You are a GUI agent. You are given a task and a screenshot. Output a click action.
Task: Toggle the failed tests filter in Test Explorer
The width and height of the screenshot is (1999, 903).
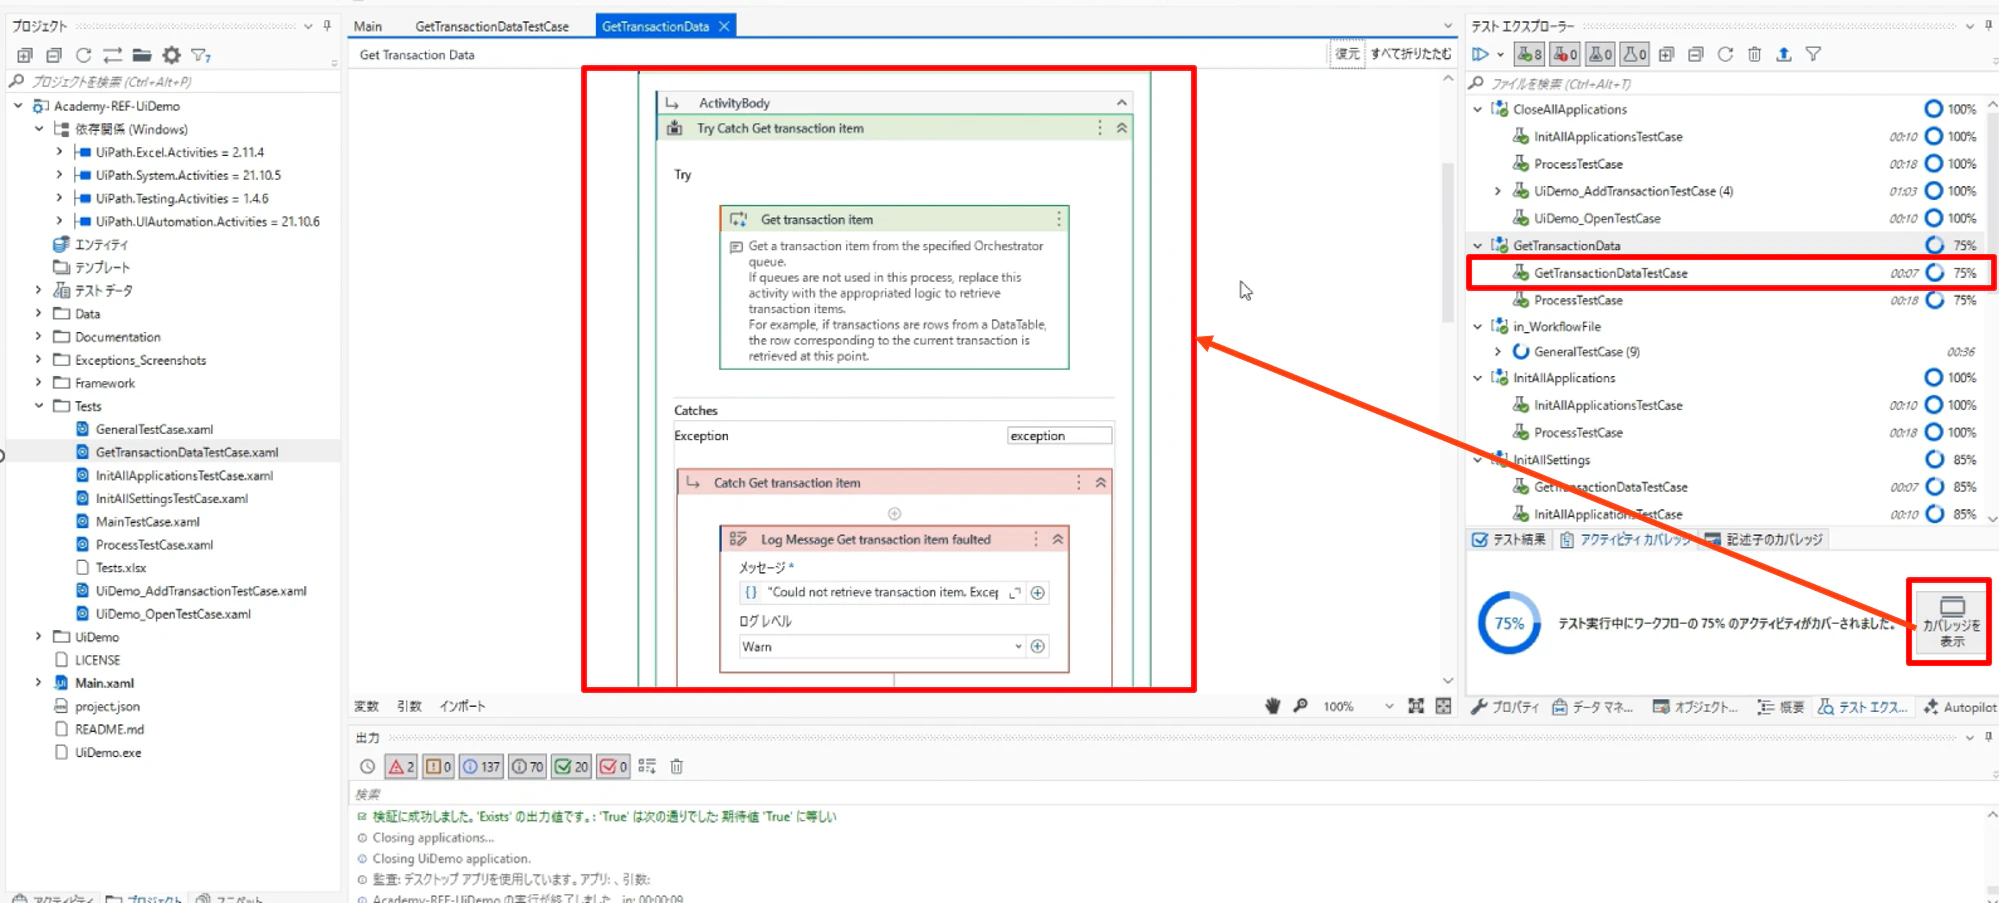[x=1566, y=54]
